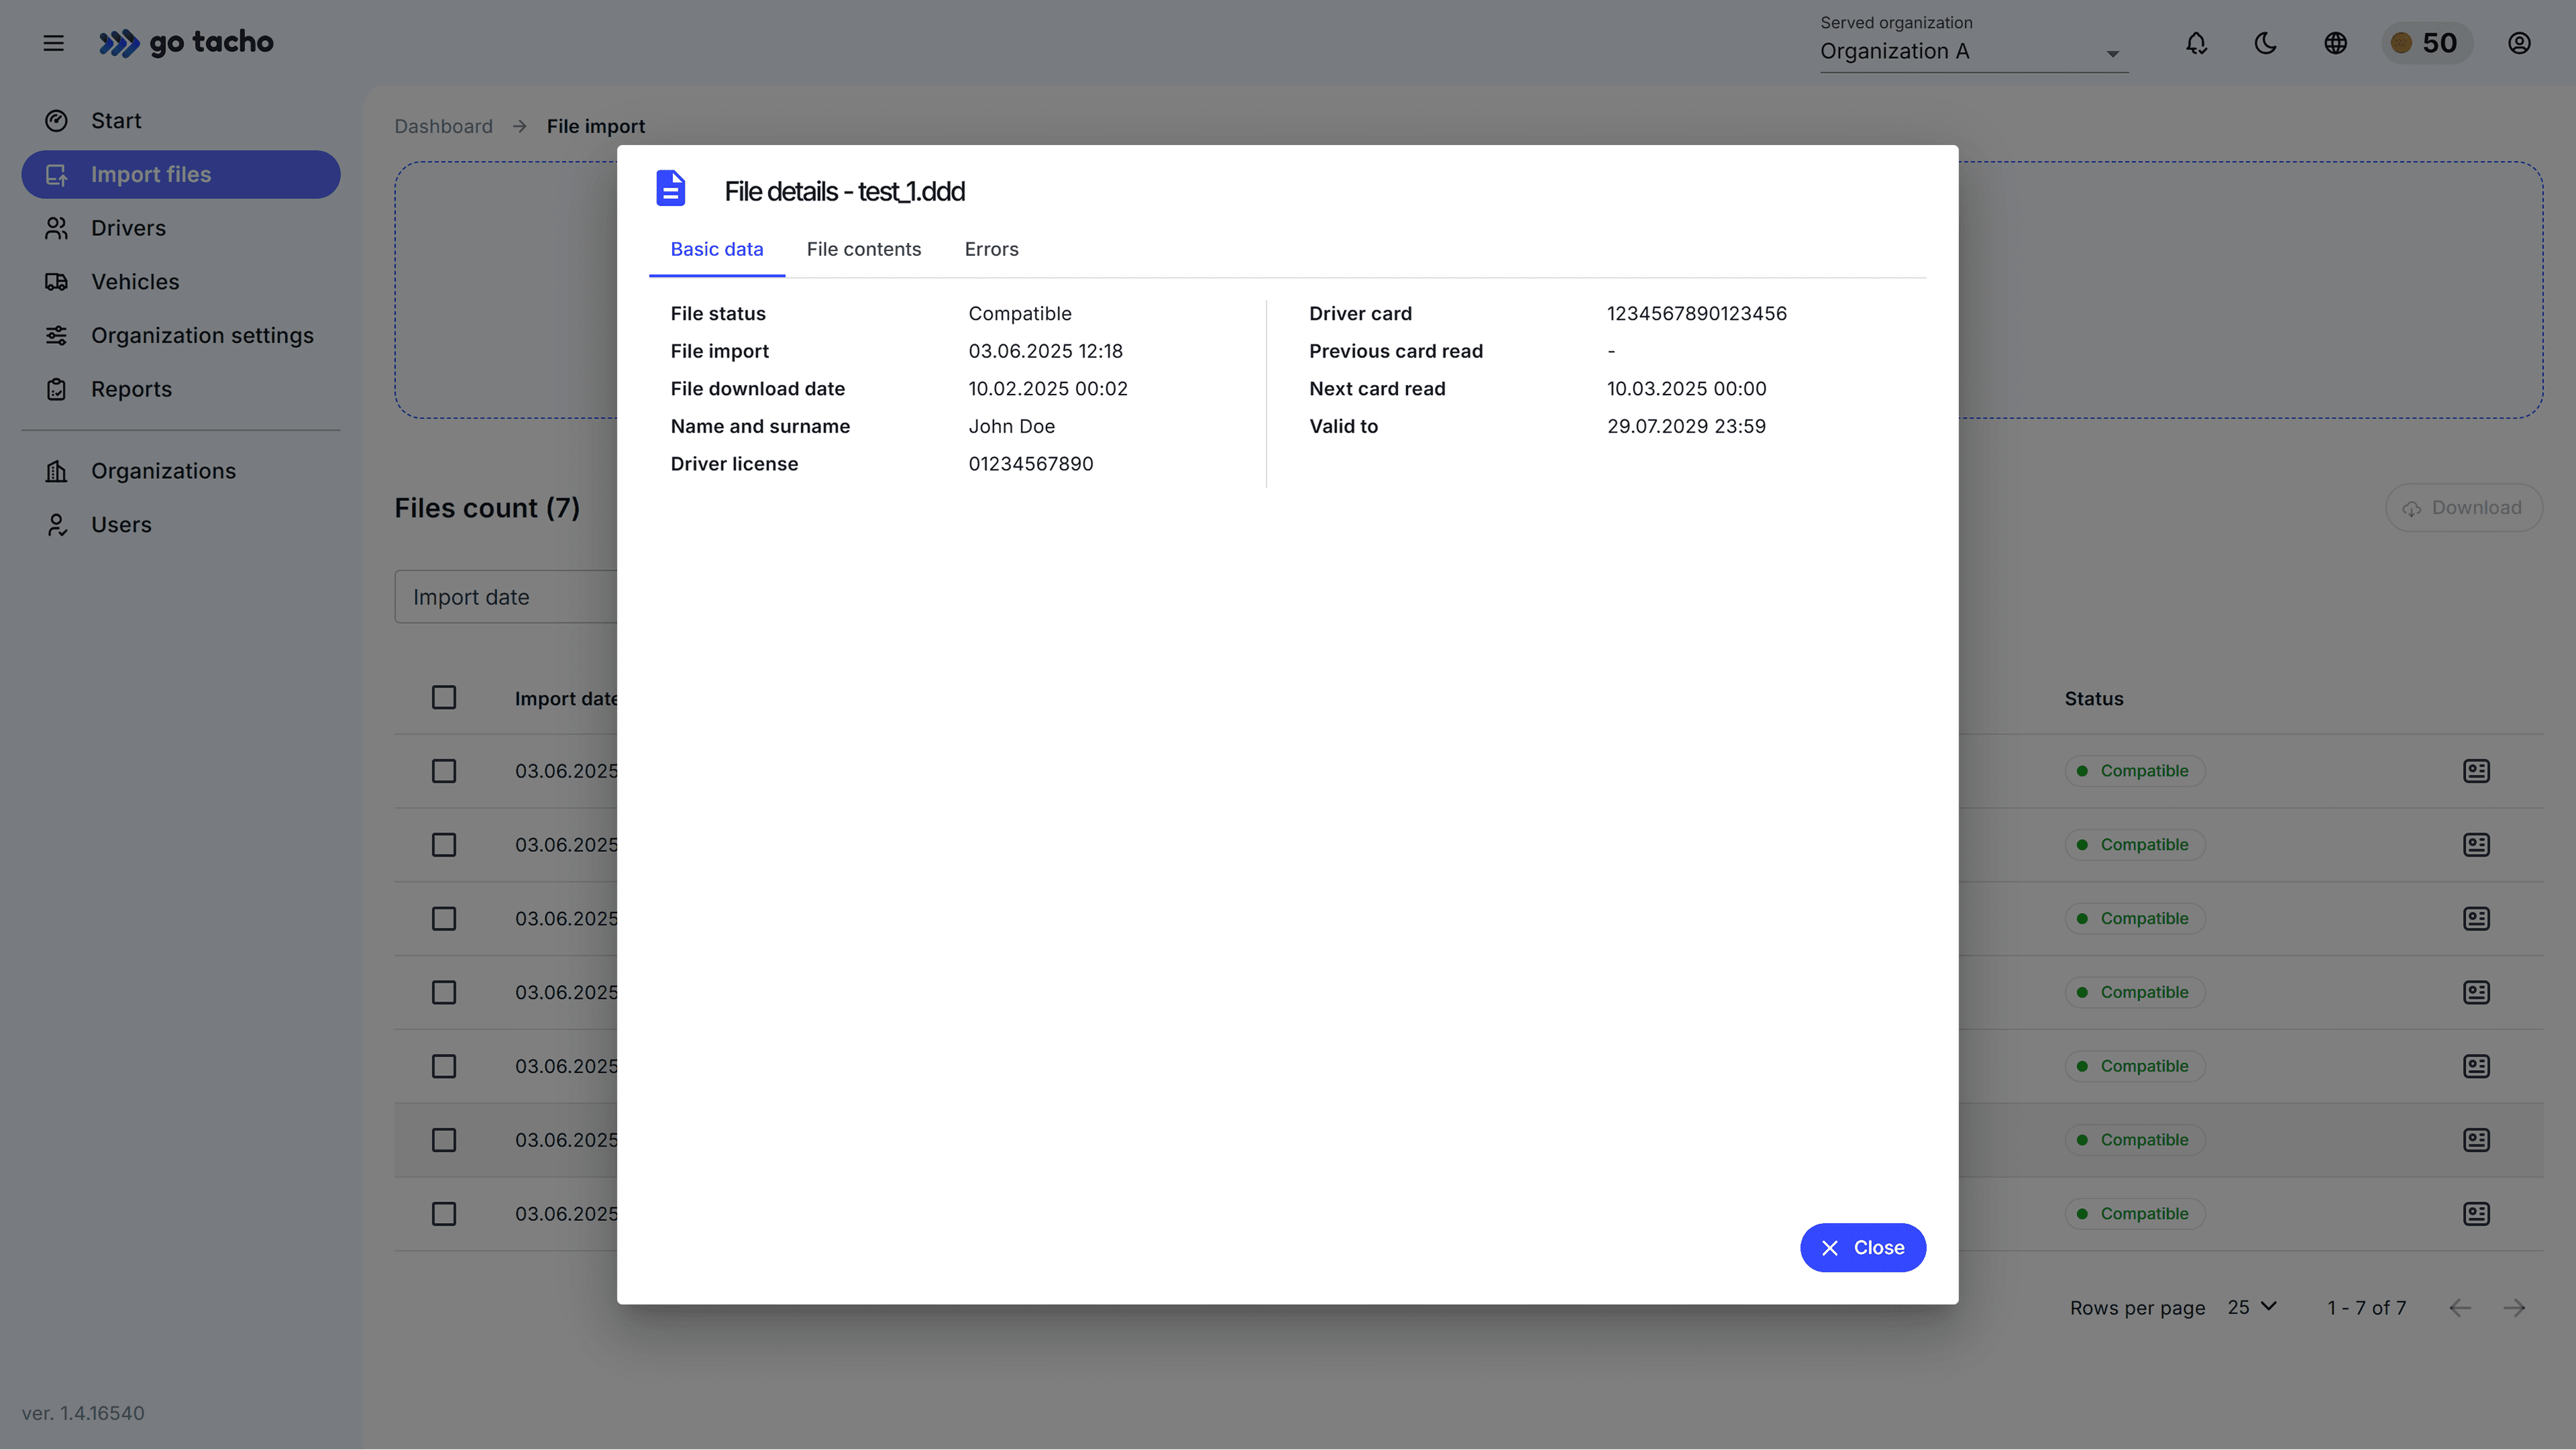Viewport: 2576px width, 1450px height.
Task: Open Drivers in the sidebar
Action: 128,228
